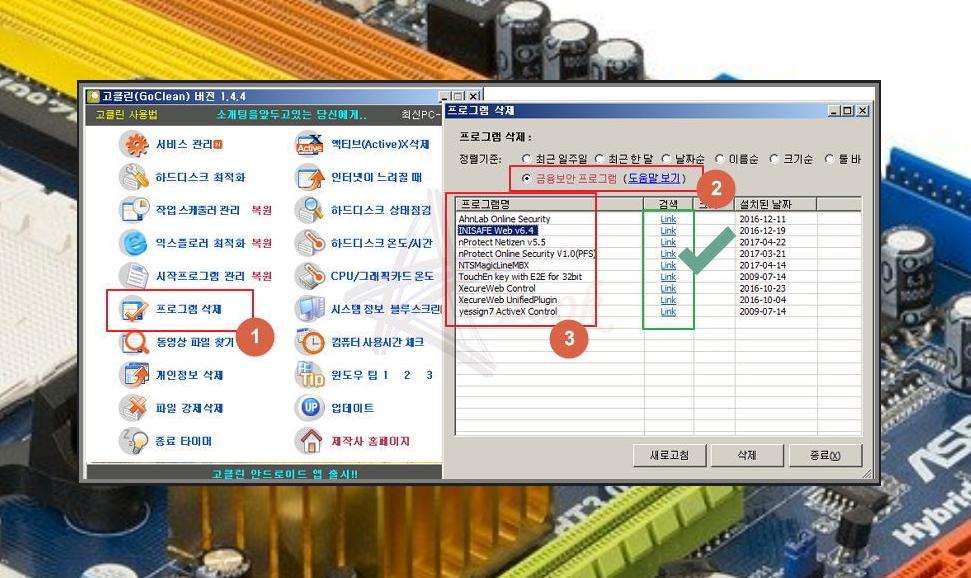971x578 pixels.
Task: Click the 윈도우 팁 Tip icon
Action: pos(310,375)
